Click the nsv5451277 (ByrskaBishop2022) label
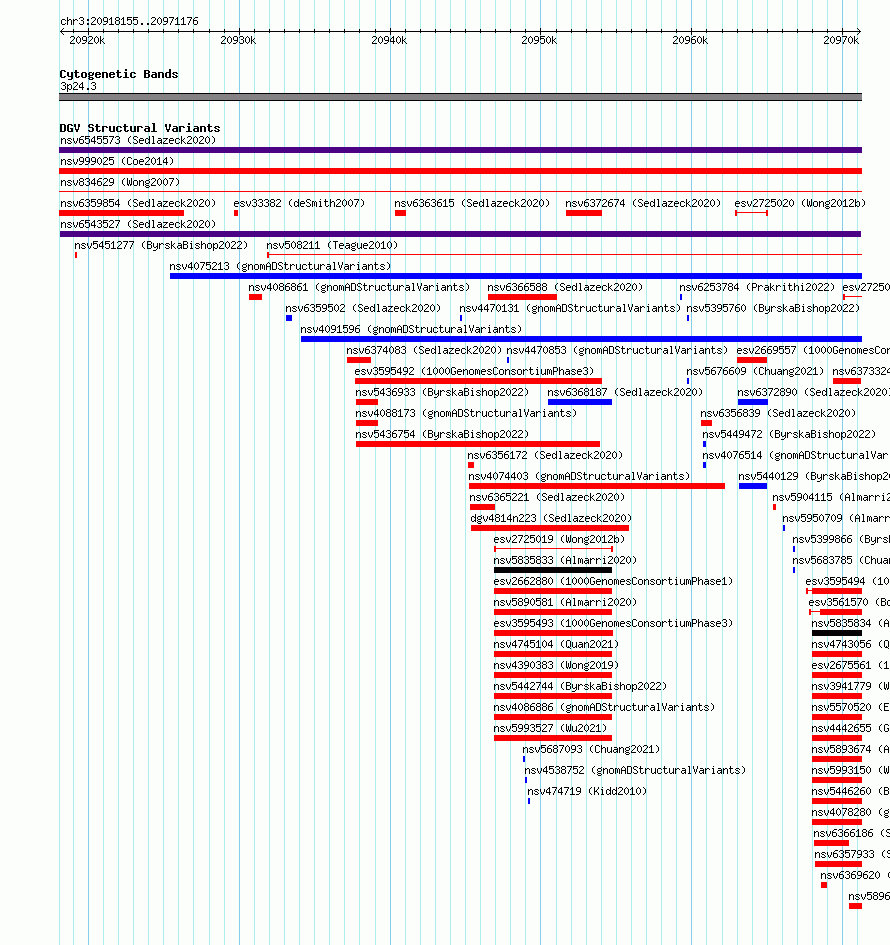The width and height of the screenshot is (890, 945). pos(161,245)
